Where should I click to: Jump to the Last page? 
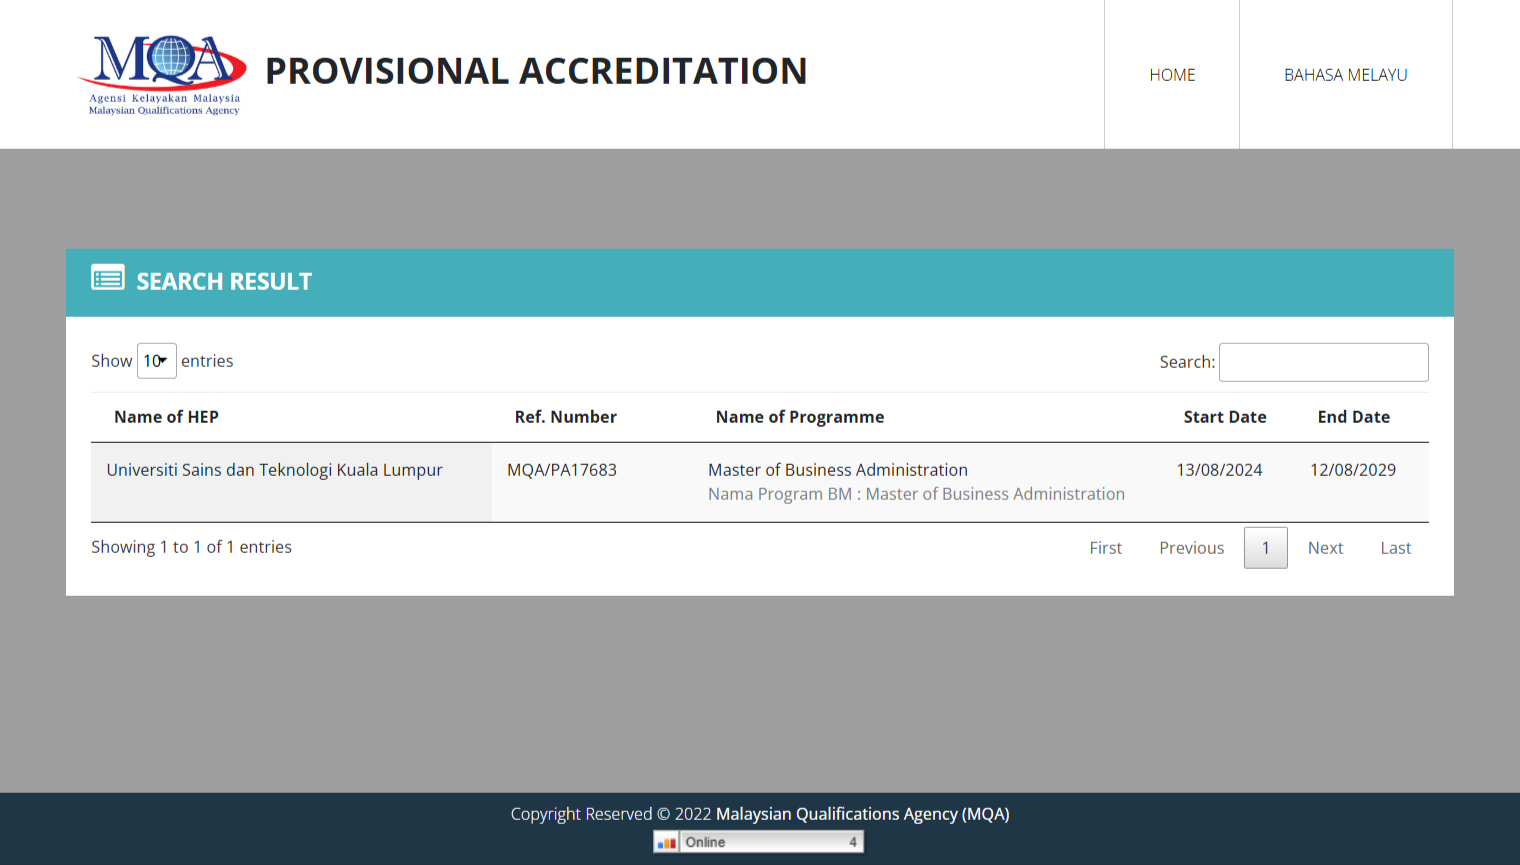[x=1395, y=548]
